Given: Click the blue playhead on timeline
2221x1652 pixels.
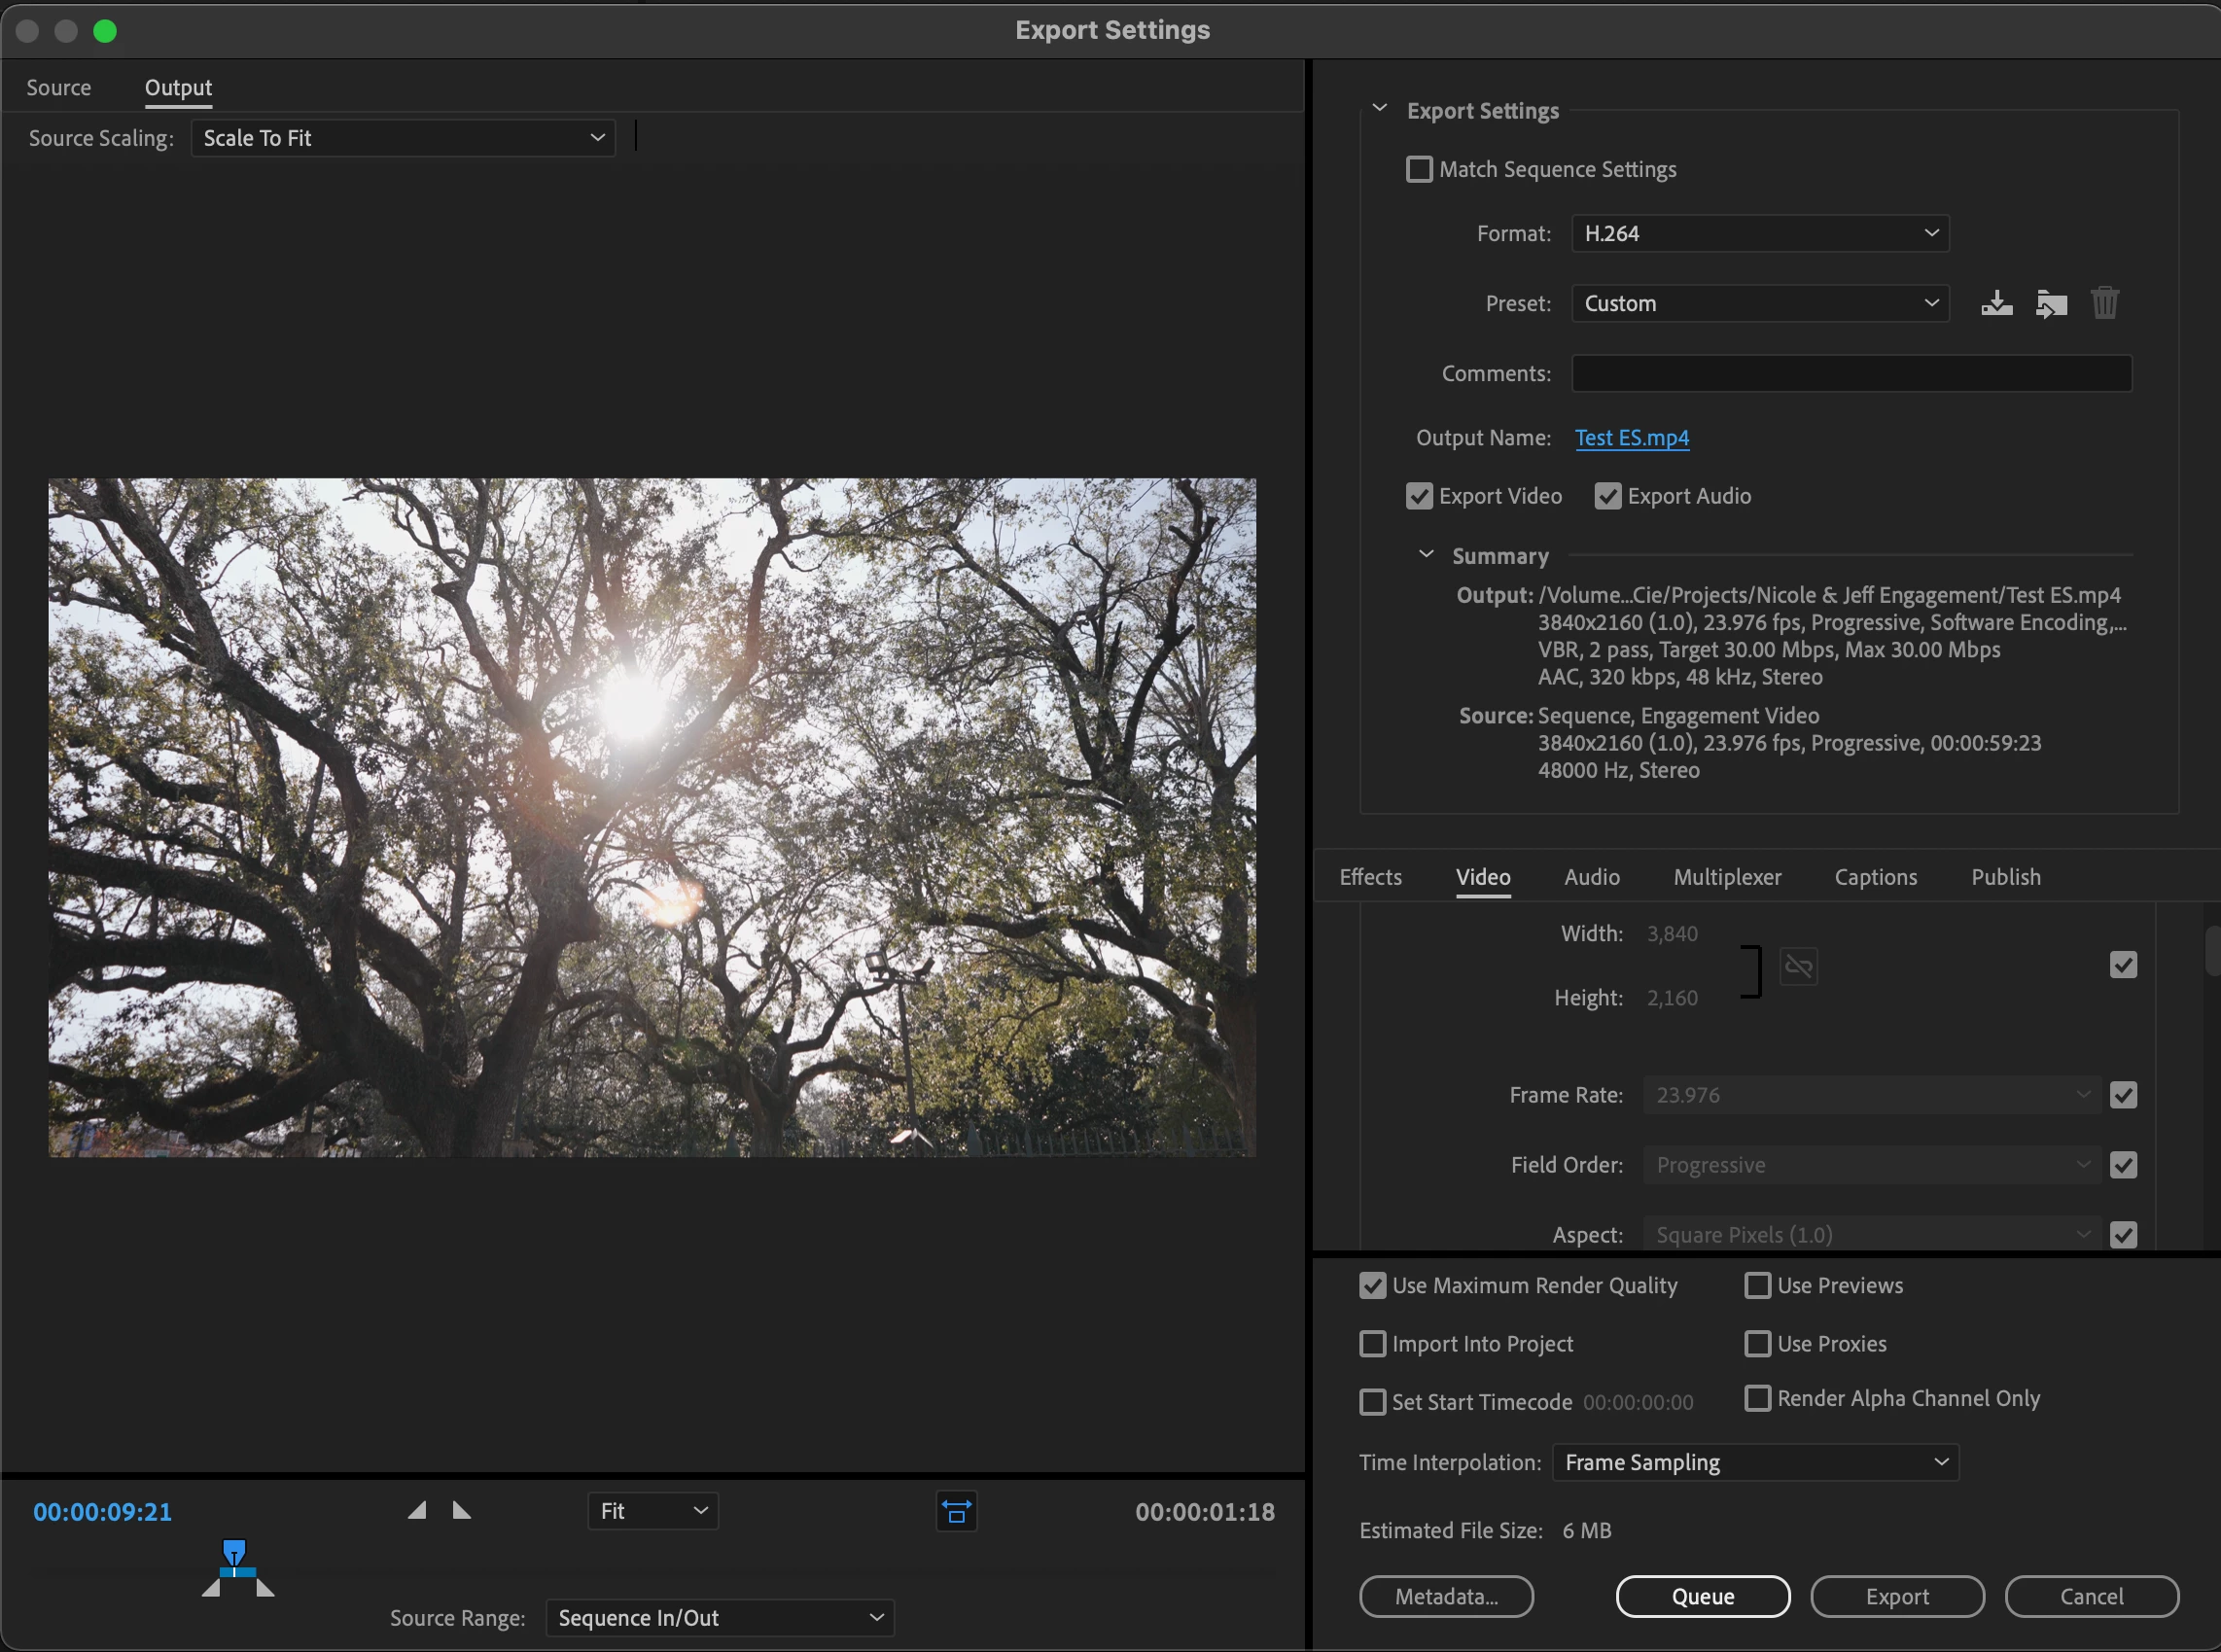Looking at the screenshot, I should coord(234,1553).
